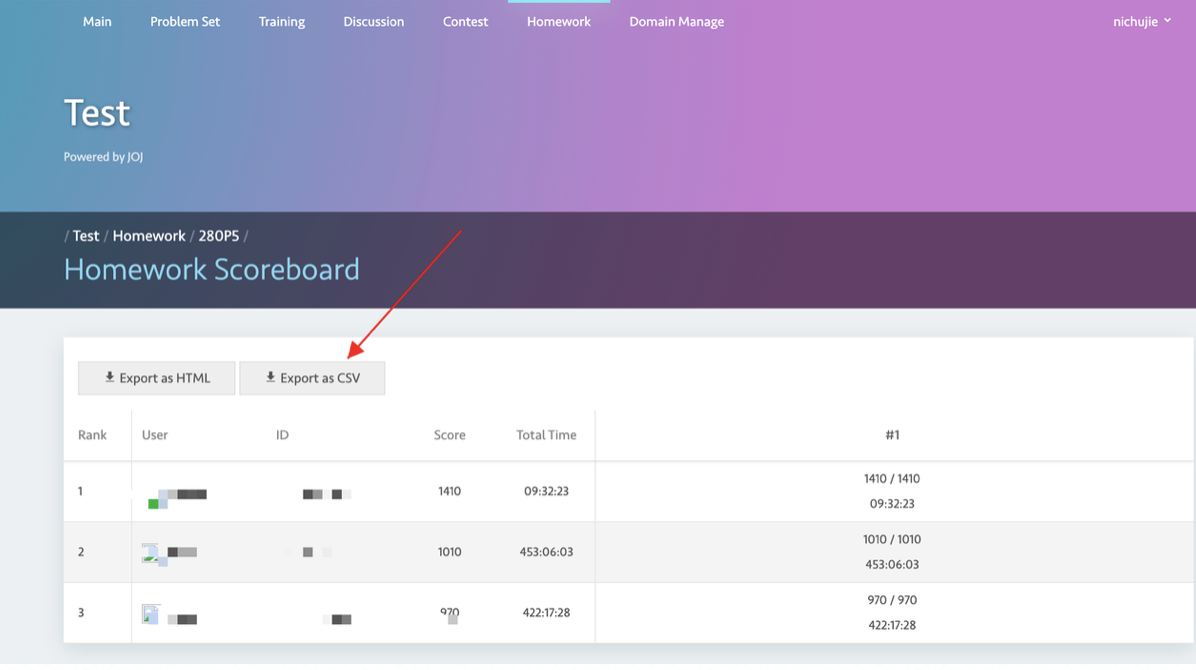Viewport: 1196px width, 670px height.
Task: Switch to the Homework tab
Action: (x=558, y=21)
